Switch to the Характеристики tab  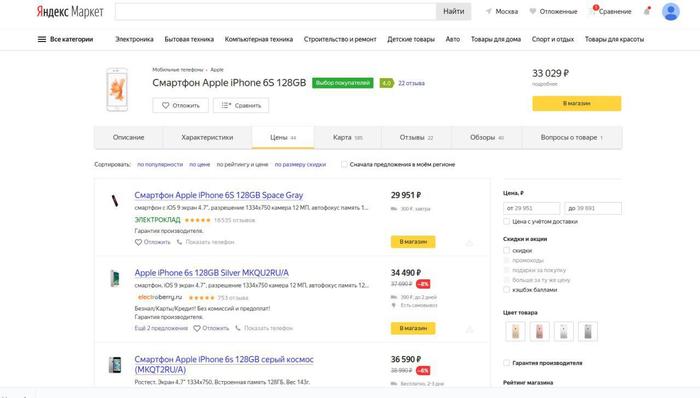207,137
